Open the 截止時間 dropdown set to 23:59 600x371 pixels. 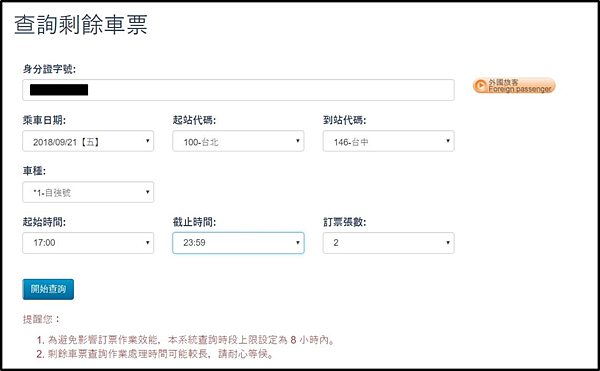(x=238, y=243)
